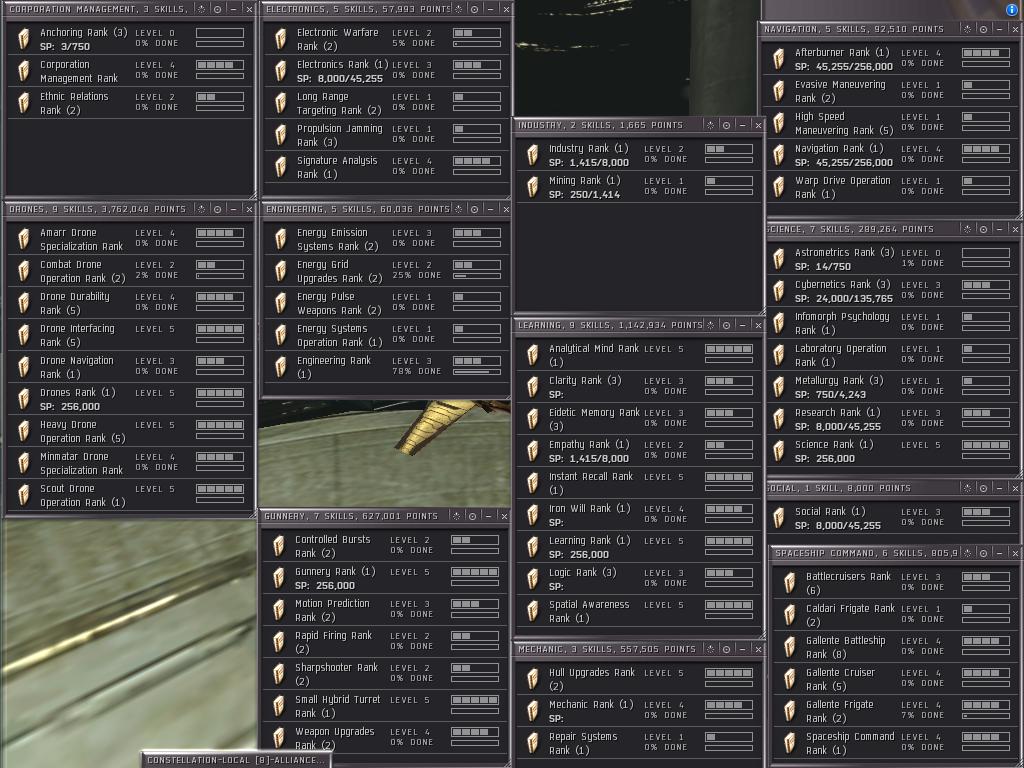The image size is (1024, 768).
Task: Select the Signature Analysis skill book icon
Action: point(281,167)
